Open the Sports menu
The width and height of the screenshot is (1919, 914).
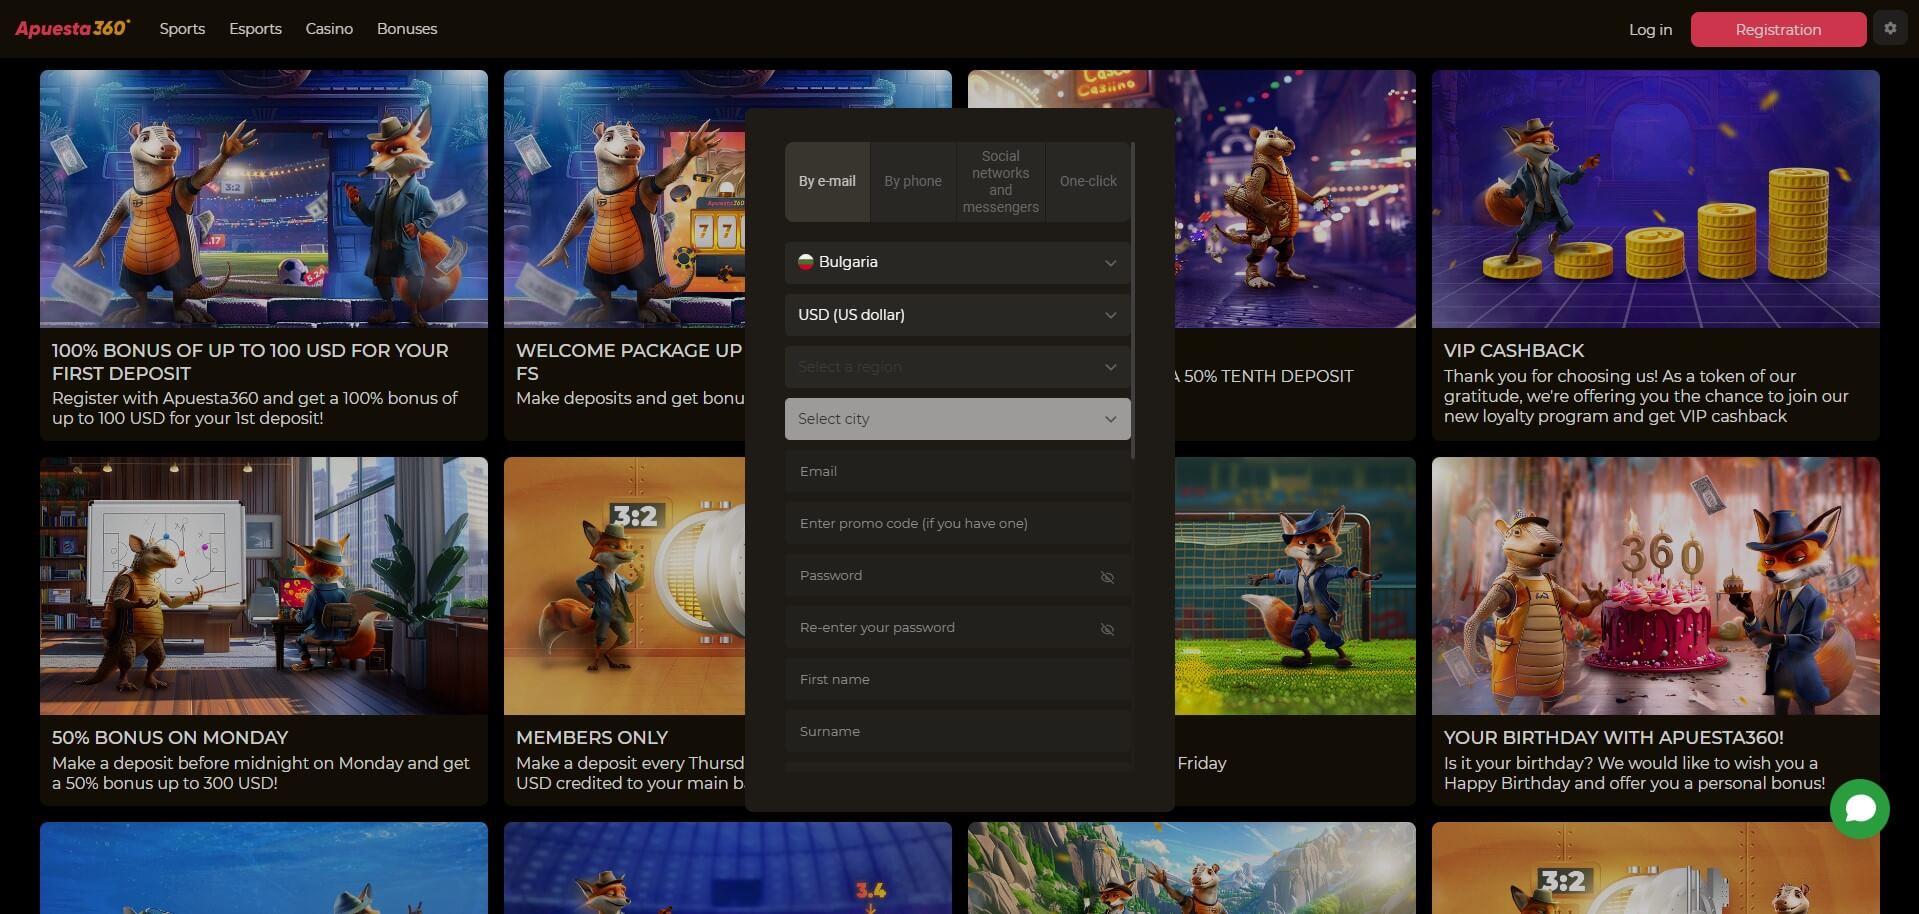point(182,29)
